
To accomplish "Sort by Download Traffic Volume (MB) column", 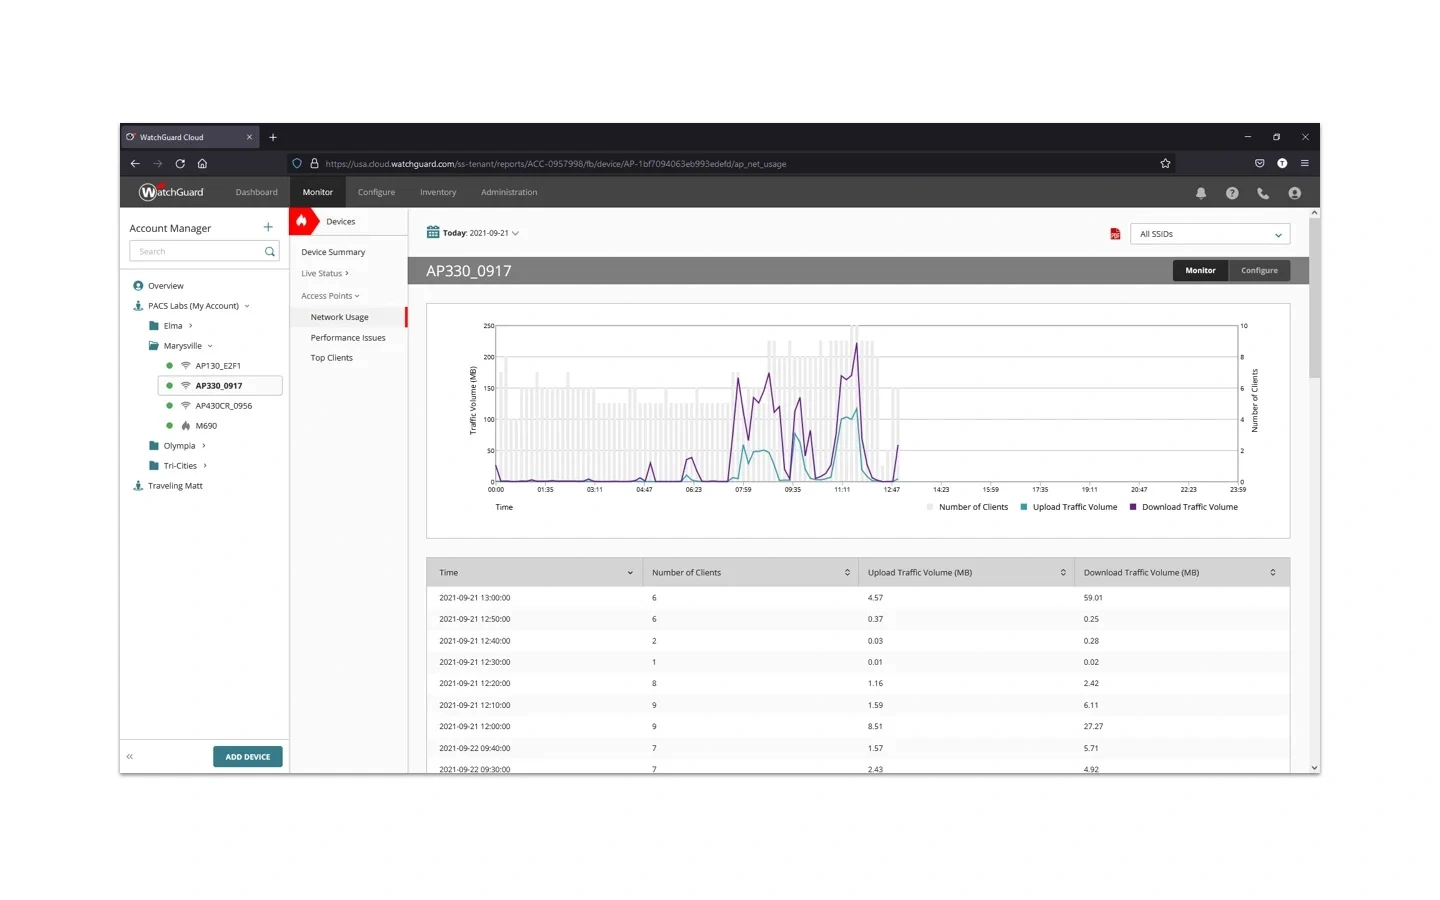I will 1182,573.
